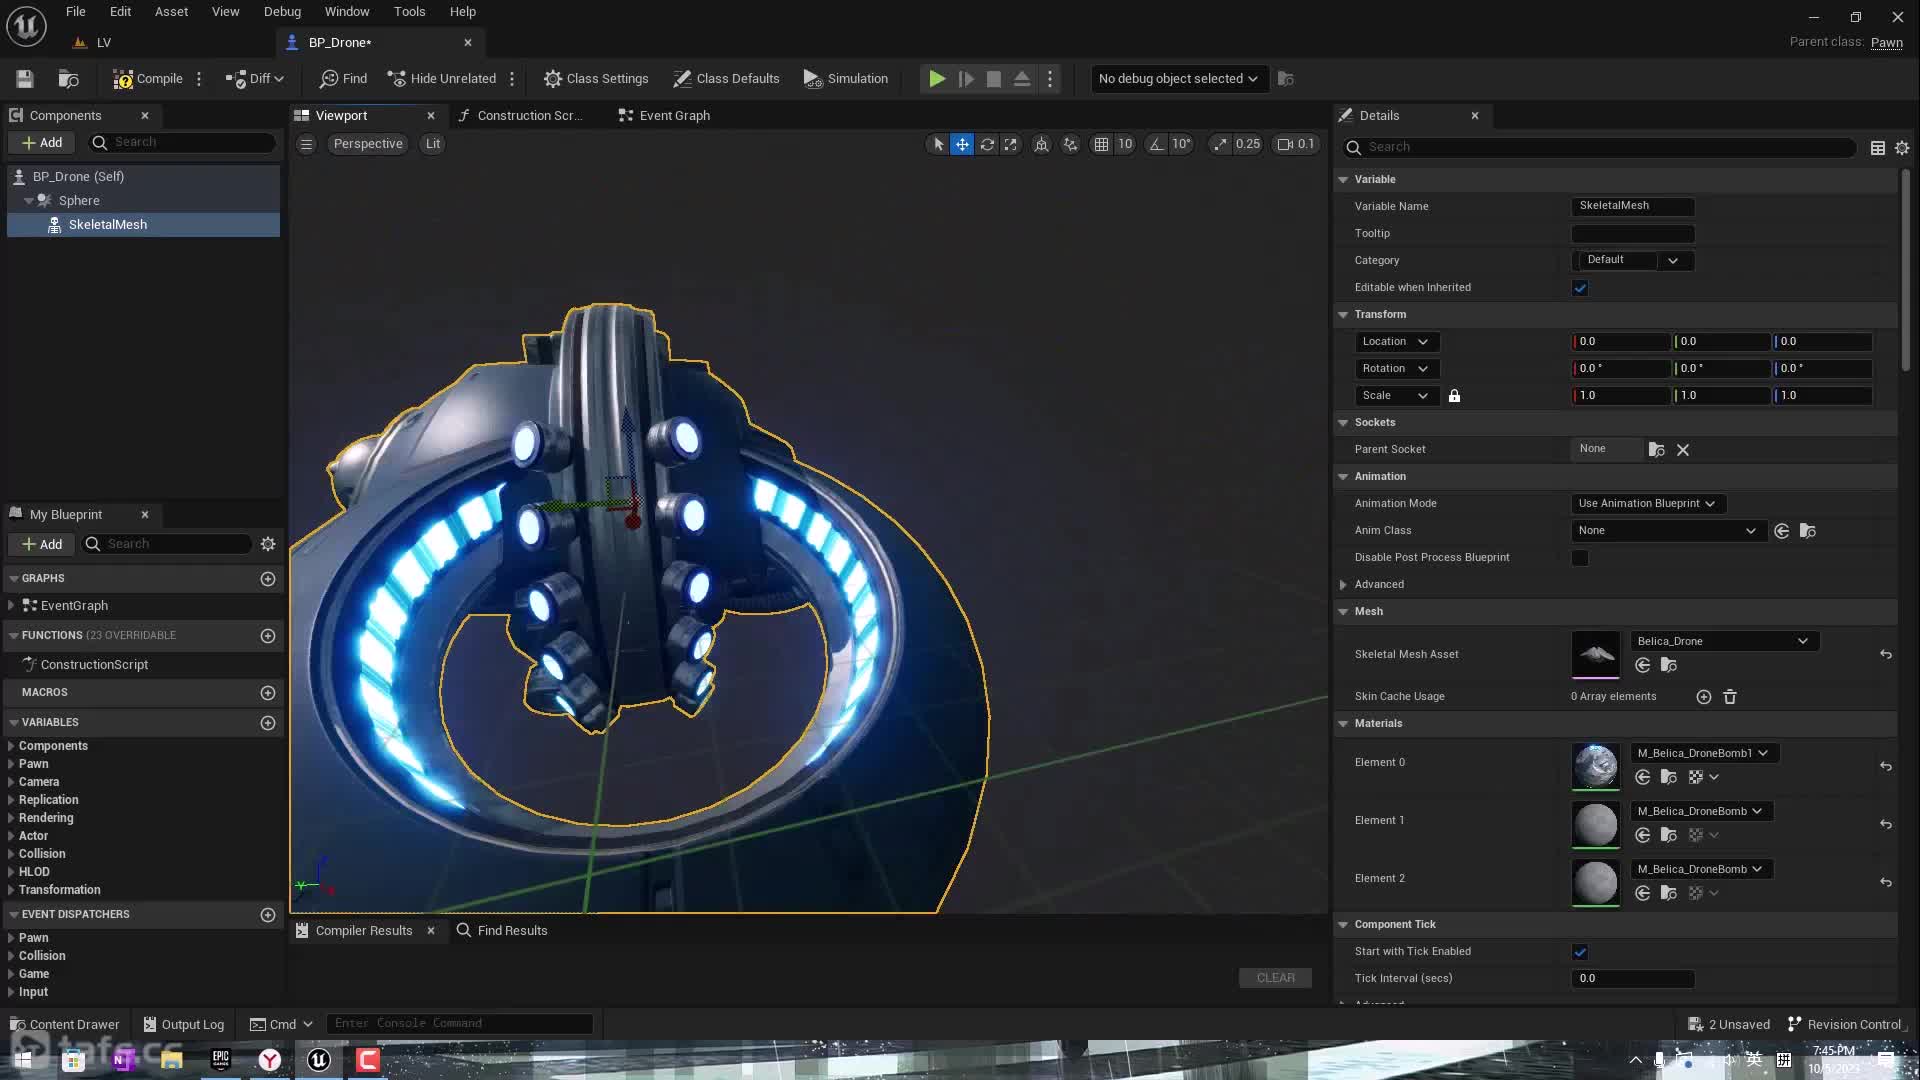Open the viewport options hamburger menu
Screen dimensions: 1920x1080
tap(307, 144)
